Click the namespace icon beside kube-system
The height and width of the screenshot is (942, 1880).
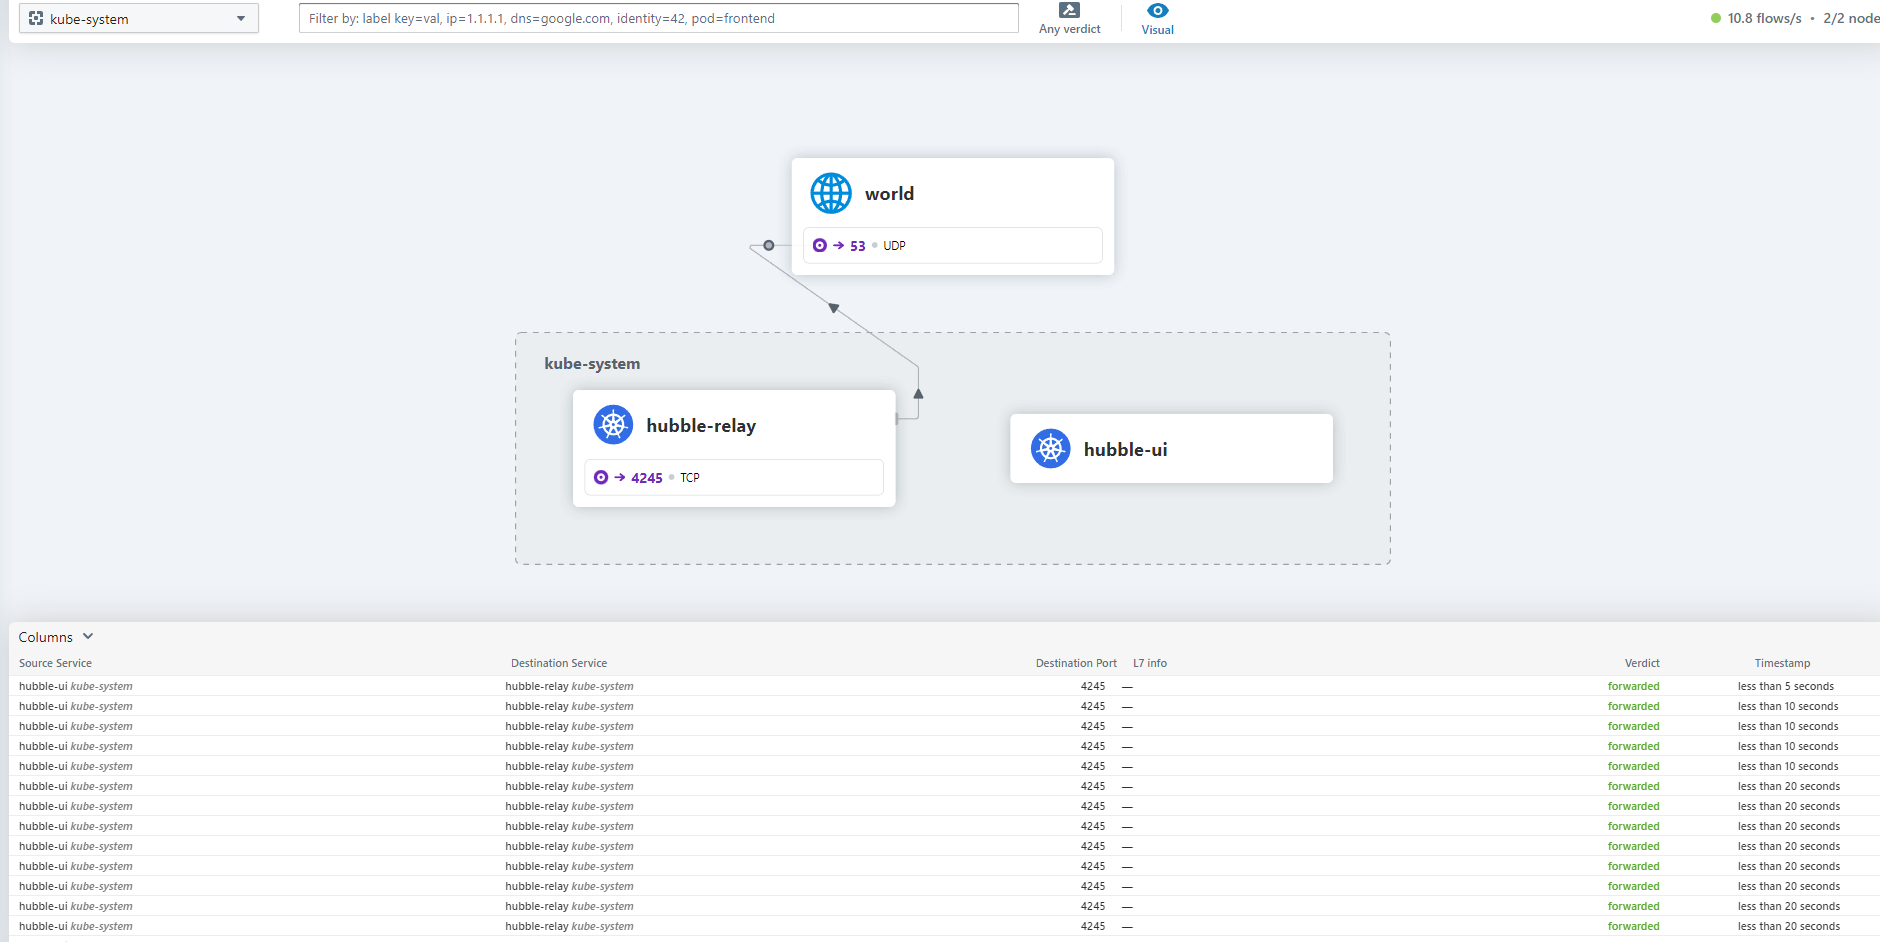click(36, 18)
